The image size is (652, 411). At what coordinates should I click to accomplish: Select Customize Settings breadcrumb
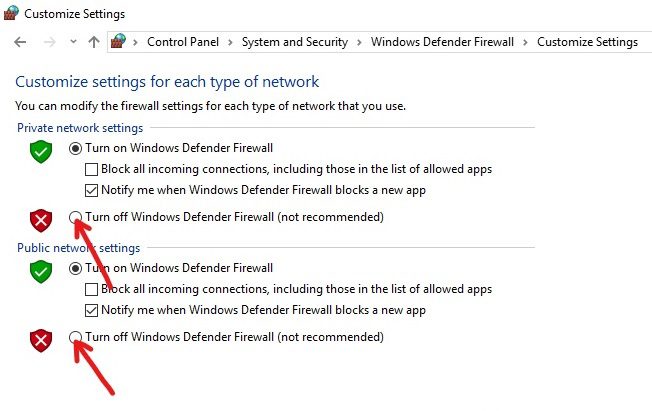(x=587, y=42)
